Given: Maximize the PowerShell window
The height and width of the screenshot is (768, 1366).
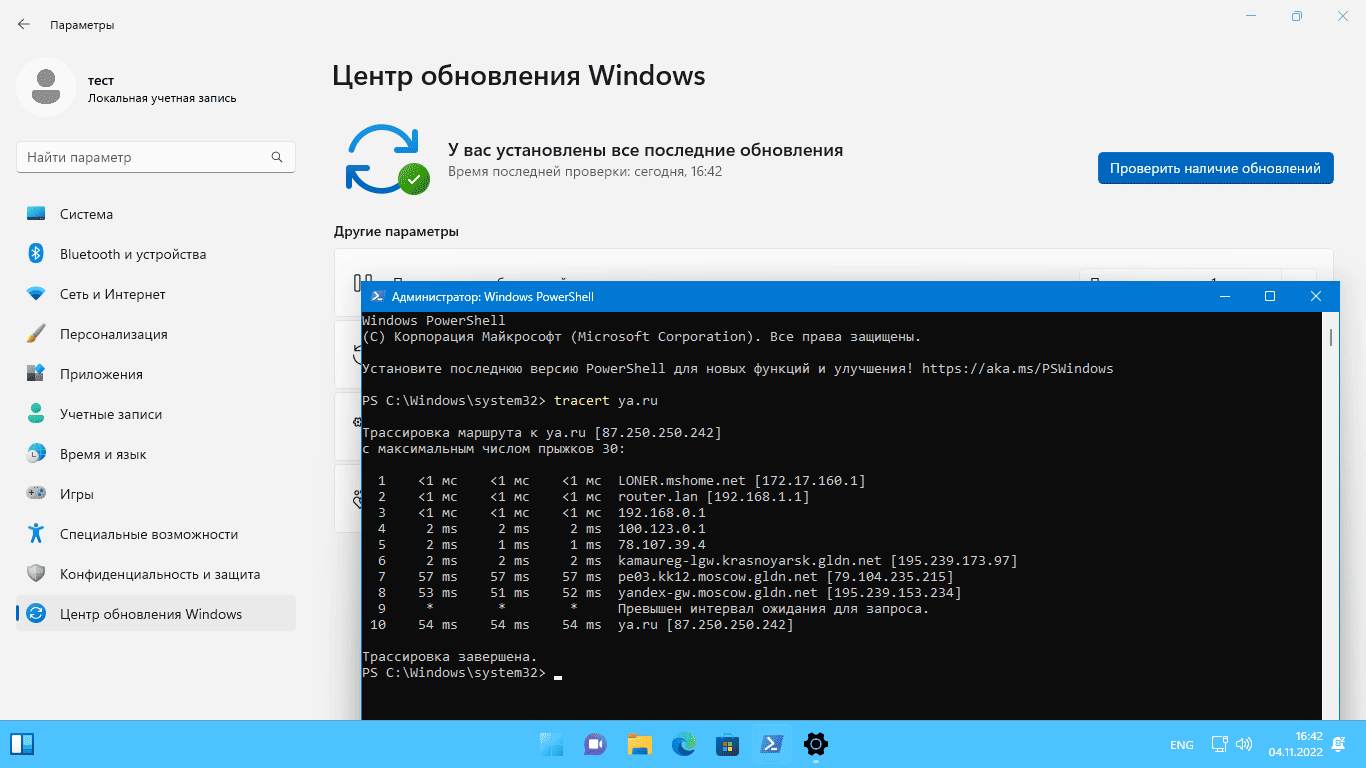Looking at the screenshot, I should (x=1270, y=296).
